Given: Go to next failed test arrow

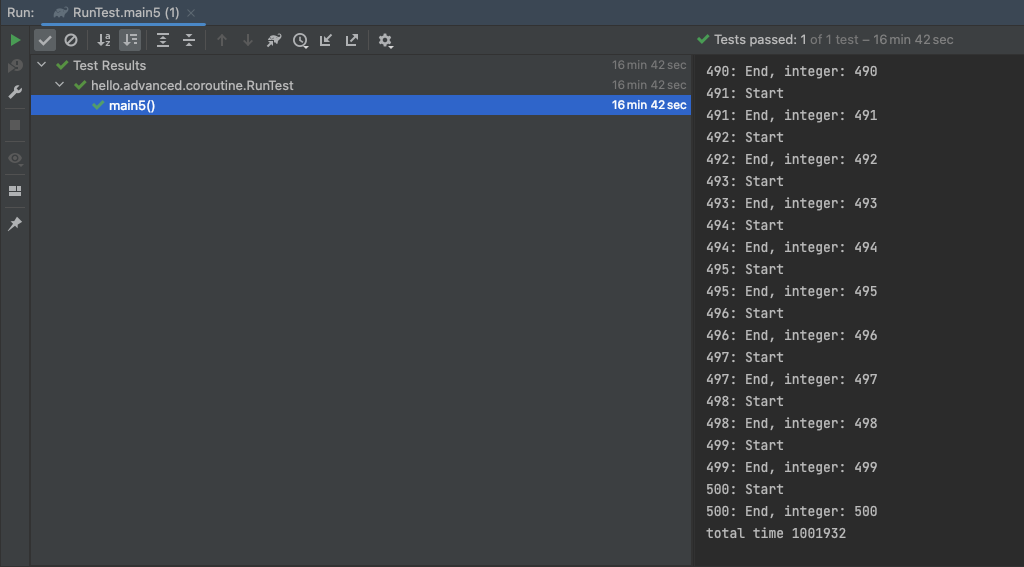Looking at the screenshot, I should pos(248,40).
